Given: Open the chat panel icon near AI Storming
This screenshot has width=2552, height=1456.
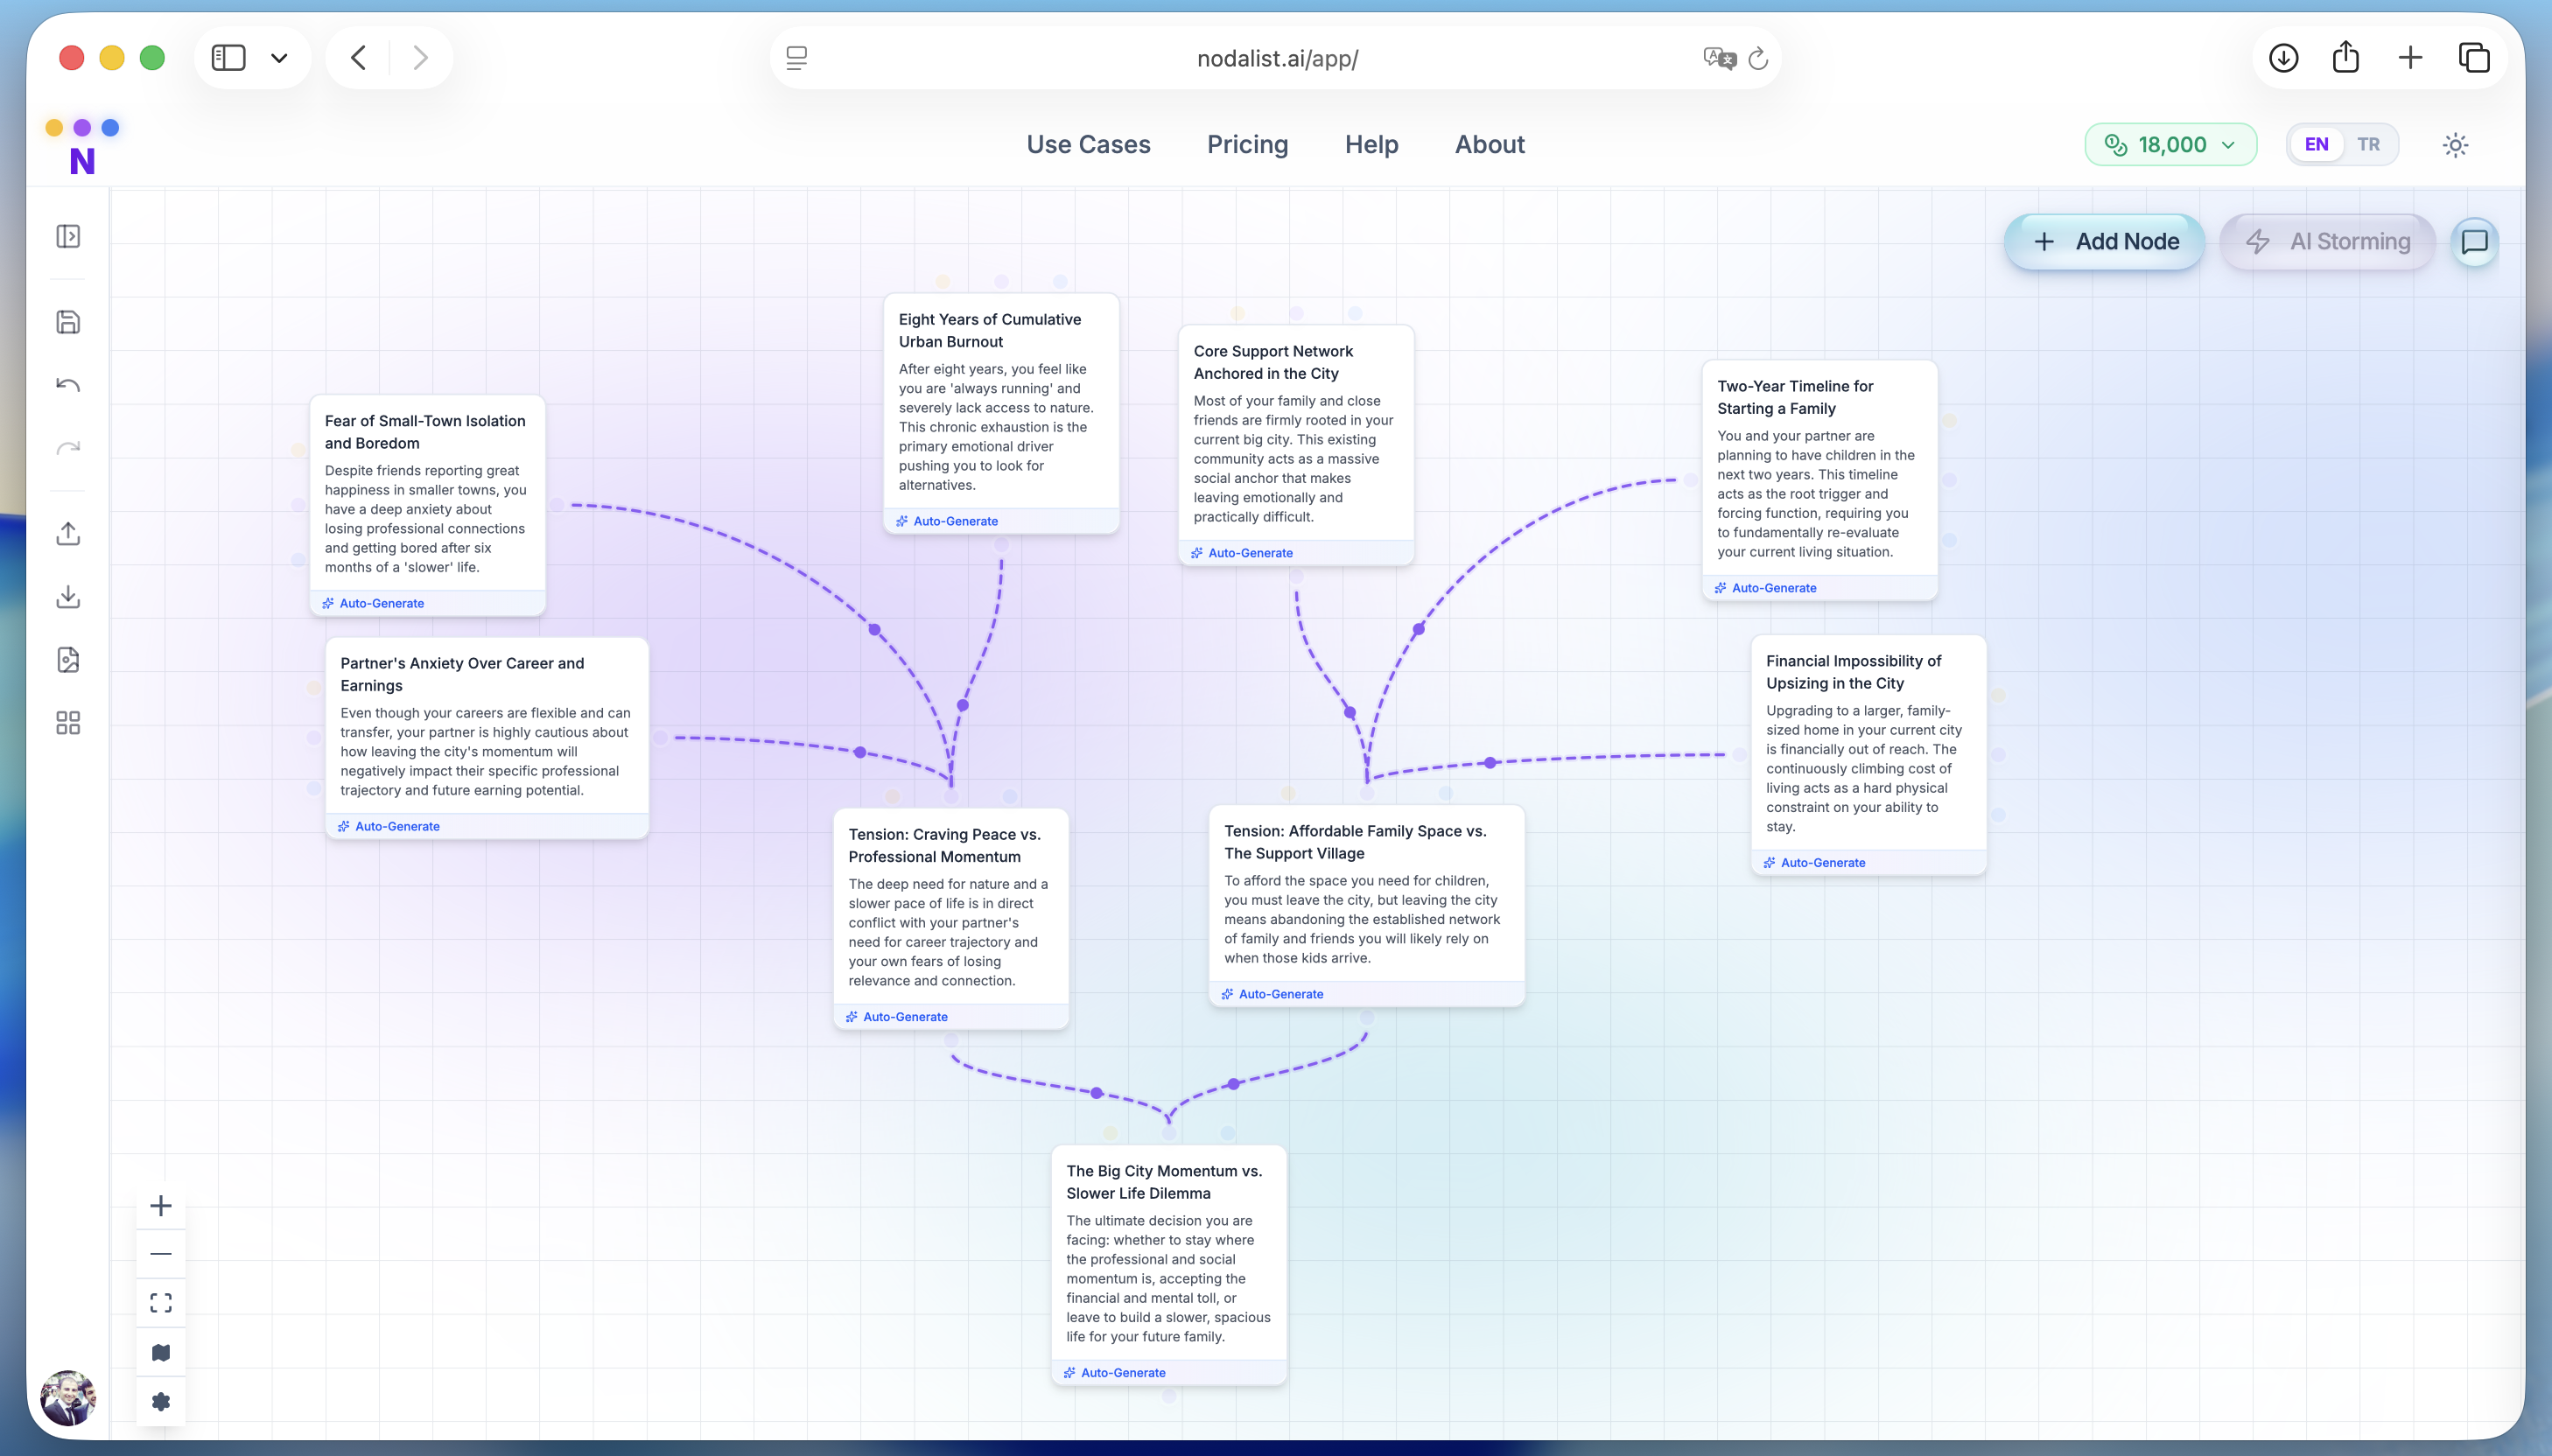Looking at the screenshot, I should point(2474,241).
